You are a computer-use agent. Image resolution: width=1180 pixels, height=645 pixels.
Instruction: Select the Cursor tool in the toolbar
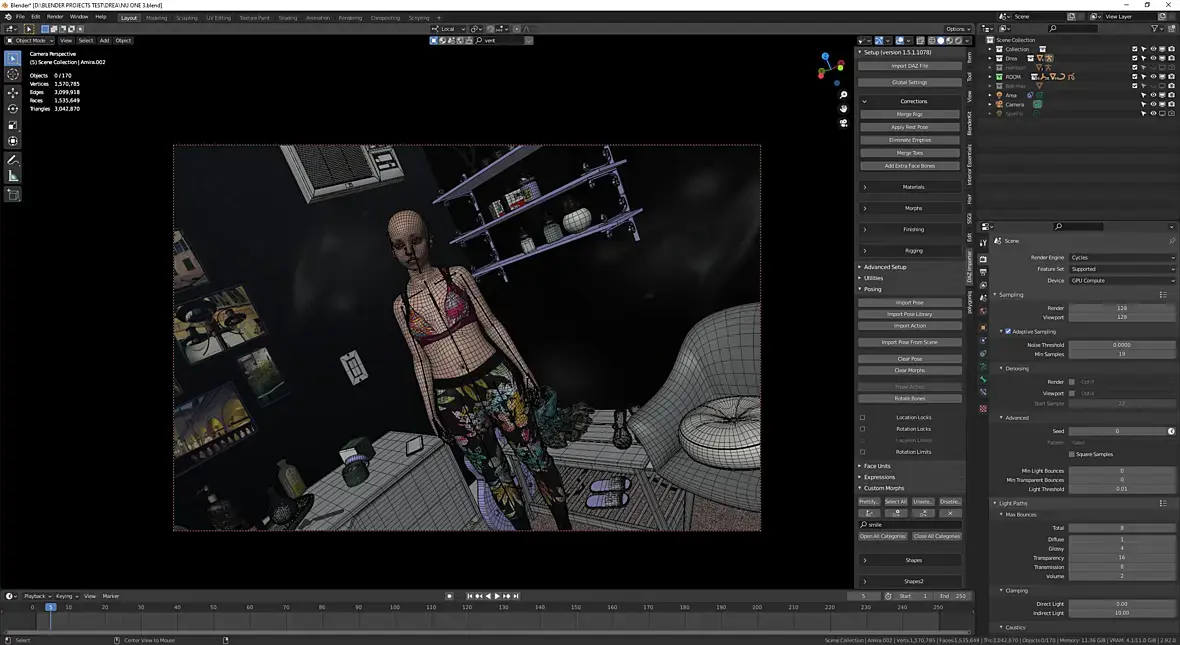tap(13, 75)
